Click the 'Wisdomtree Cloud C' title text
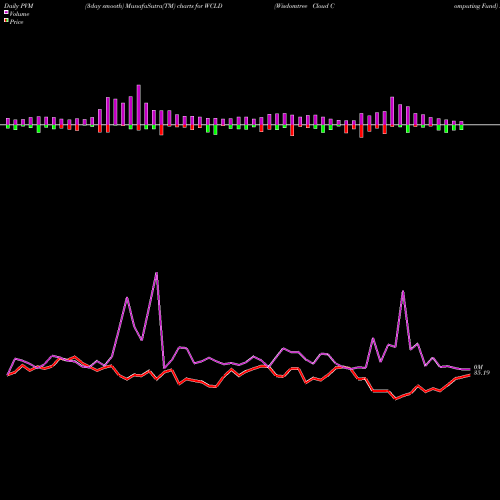 [x=304, y=6]
